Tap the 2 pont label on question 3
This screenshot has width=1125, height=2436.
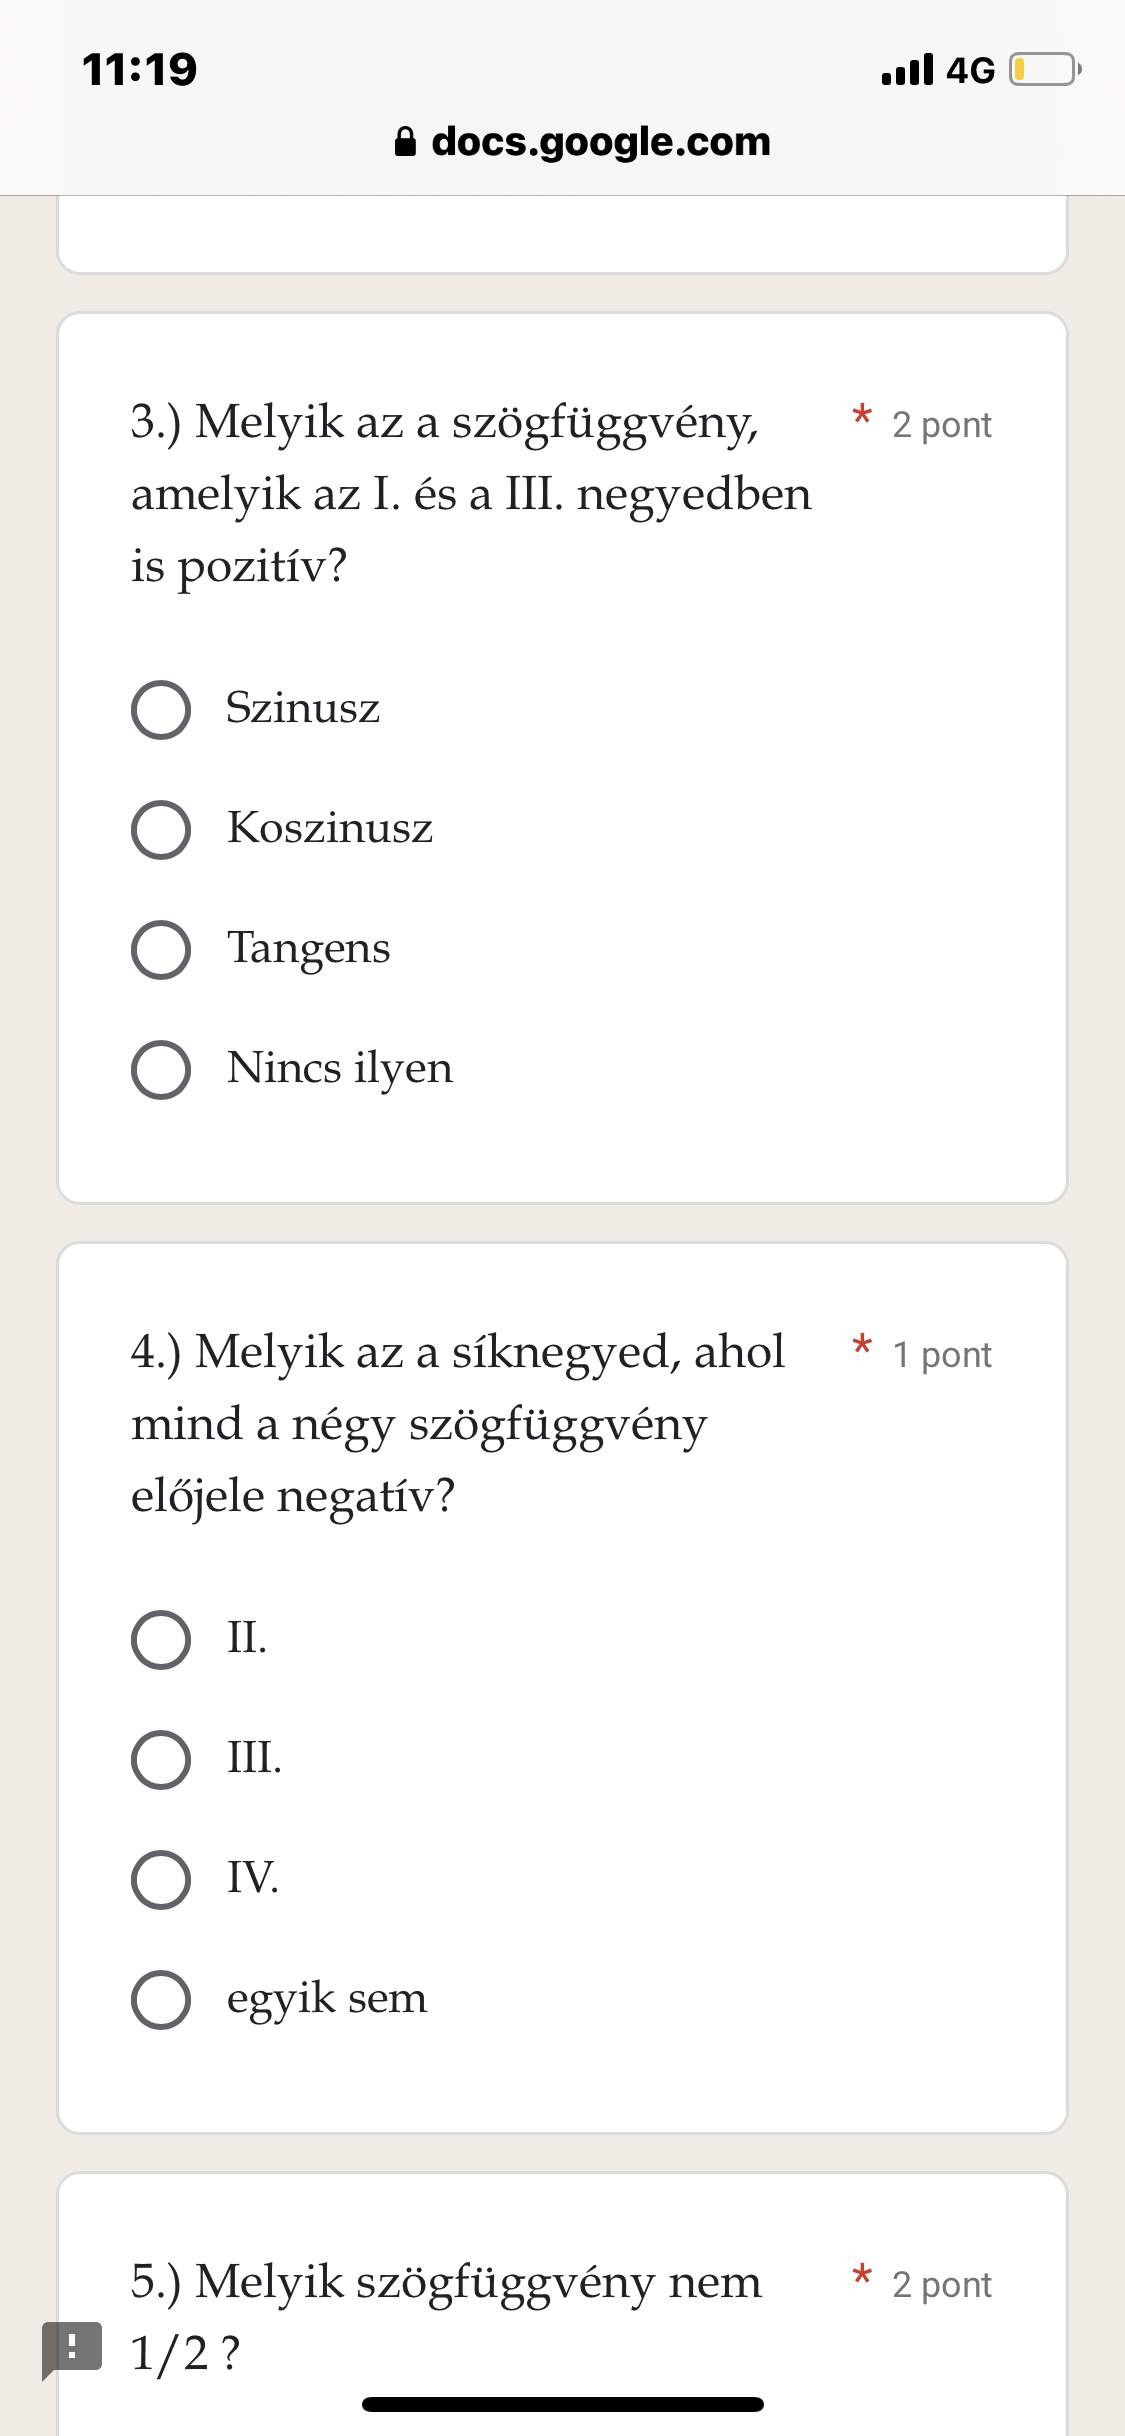[942, 425]
